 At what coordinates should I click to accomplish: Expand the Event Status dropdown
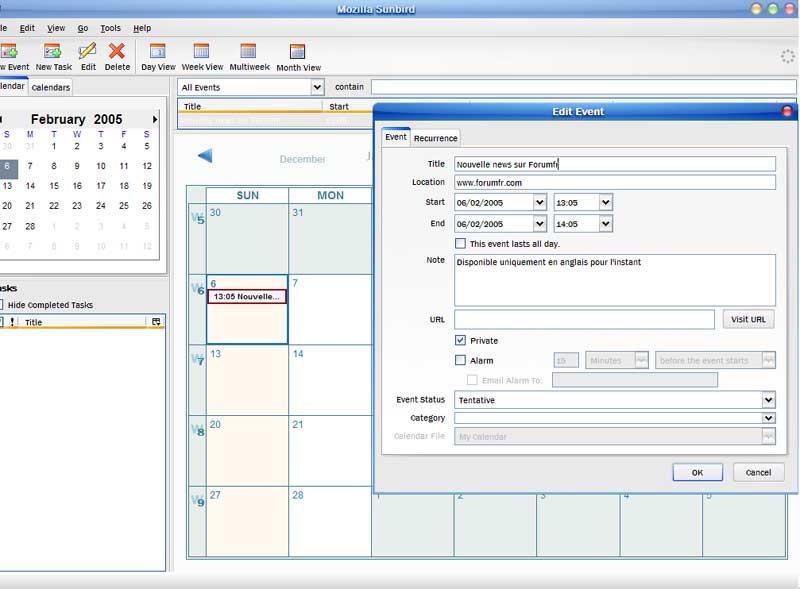768,400
